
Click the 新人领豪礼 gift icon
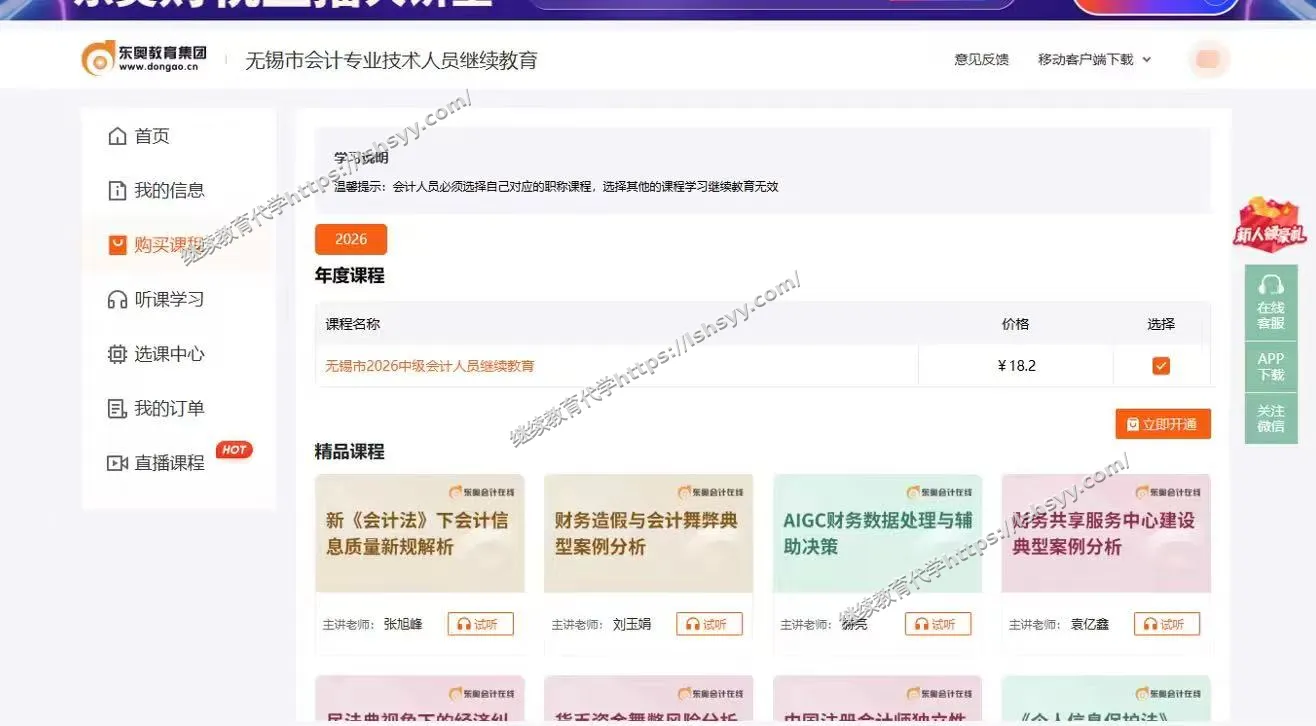1271,223
